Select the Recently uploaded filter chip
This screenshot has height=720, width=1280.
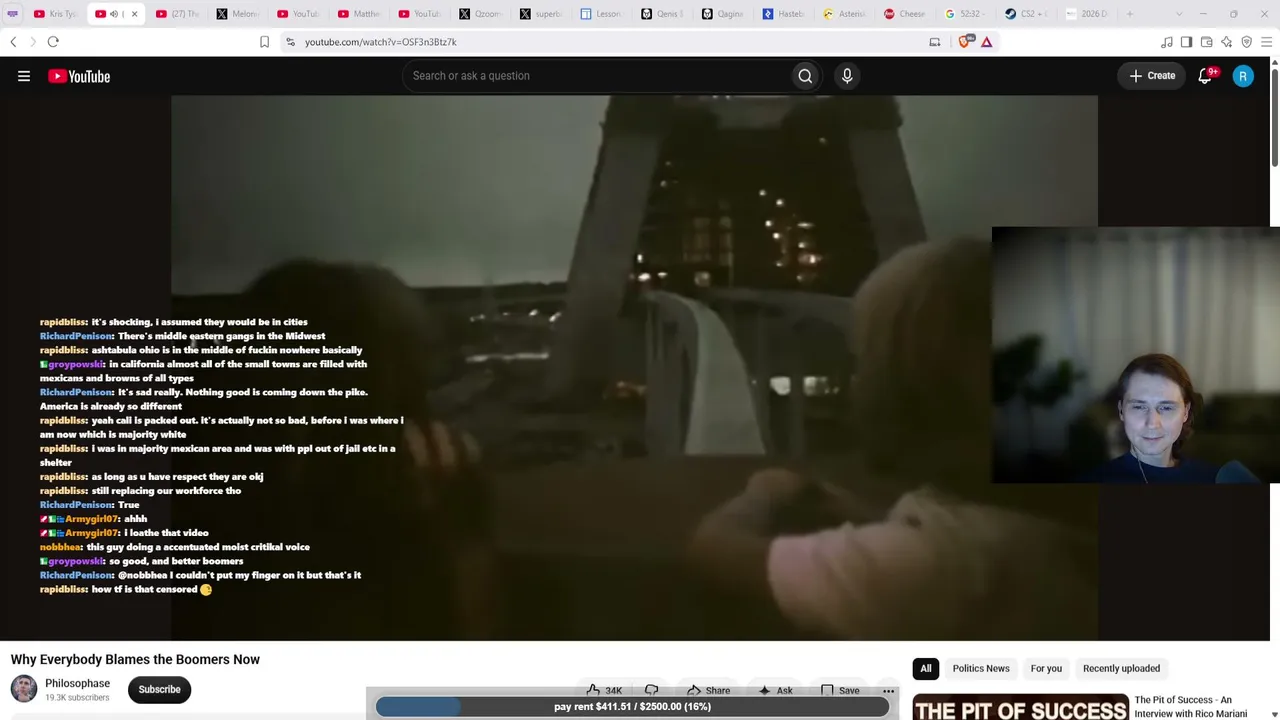(x=1121, y=668)
